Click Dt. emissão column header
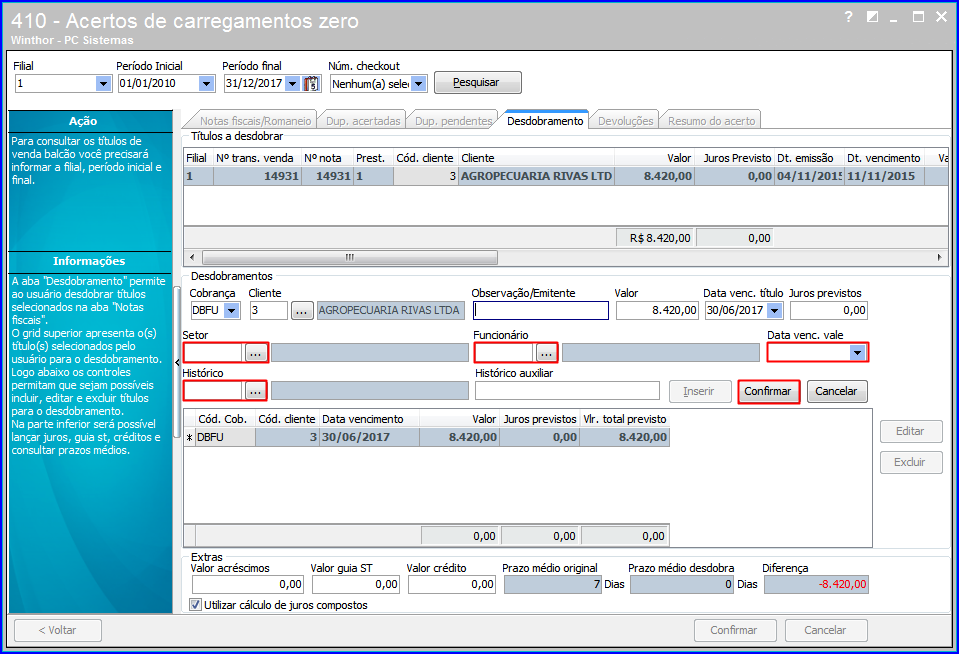 pyautogui.click(x=809, y=158)
